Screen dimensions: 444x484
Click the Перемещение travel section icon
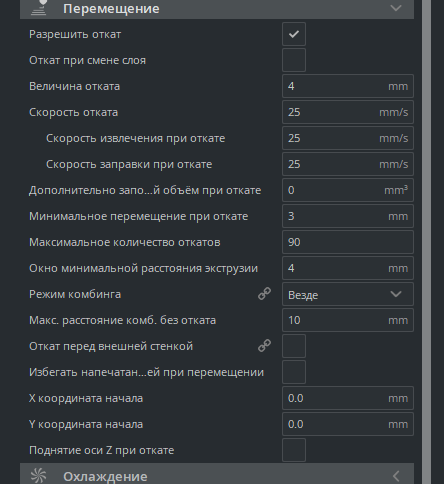[x=39, y=7]
